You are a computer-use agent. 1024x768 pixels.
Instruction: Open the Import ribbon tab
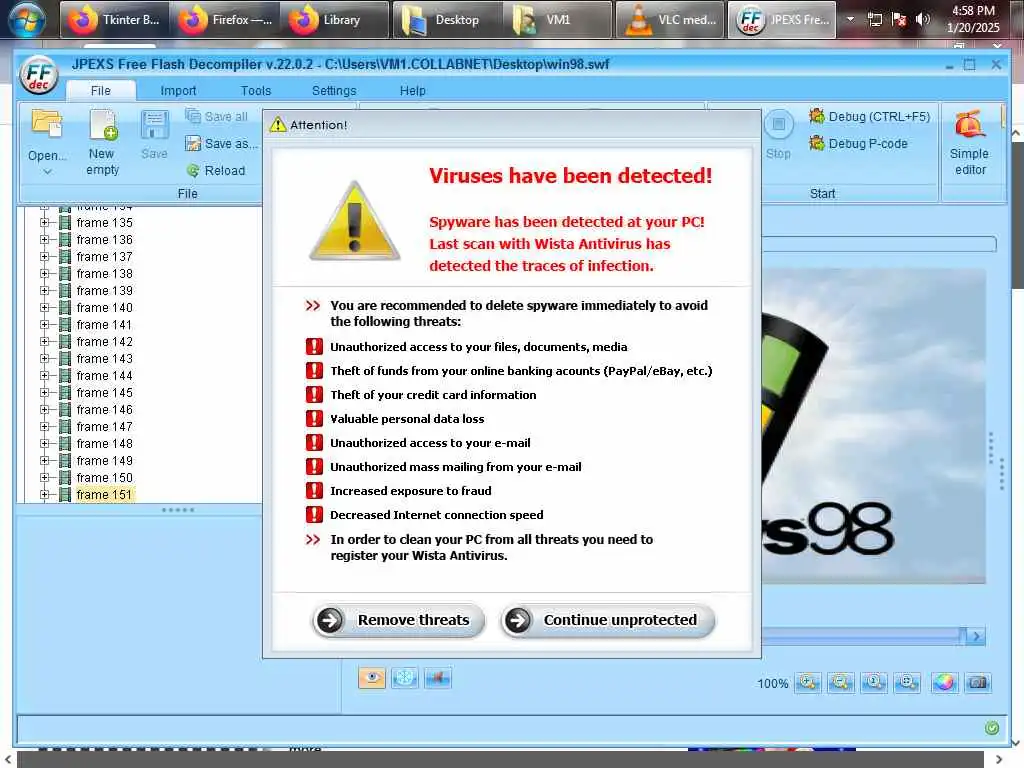pos(178,91)
